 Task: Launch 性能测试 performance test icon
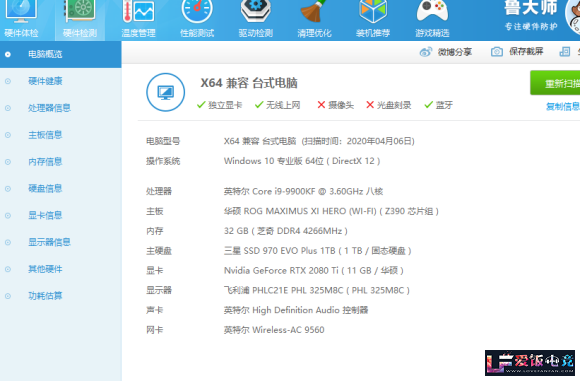197,11
